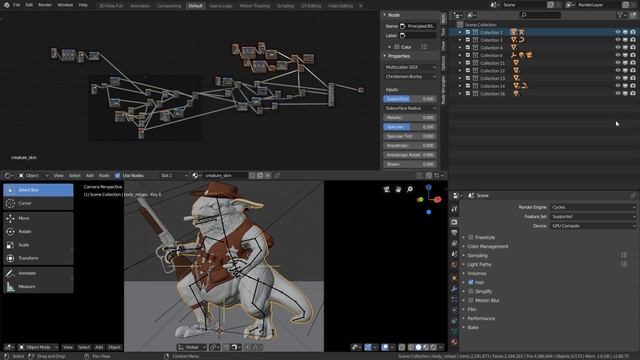Open the Window menu
Viewport: 640px width, 360px height.
pyautogui.click(x=65, y=5)
